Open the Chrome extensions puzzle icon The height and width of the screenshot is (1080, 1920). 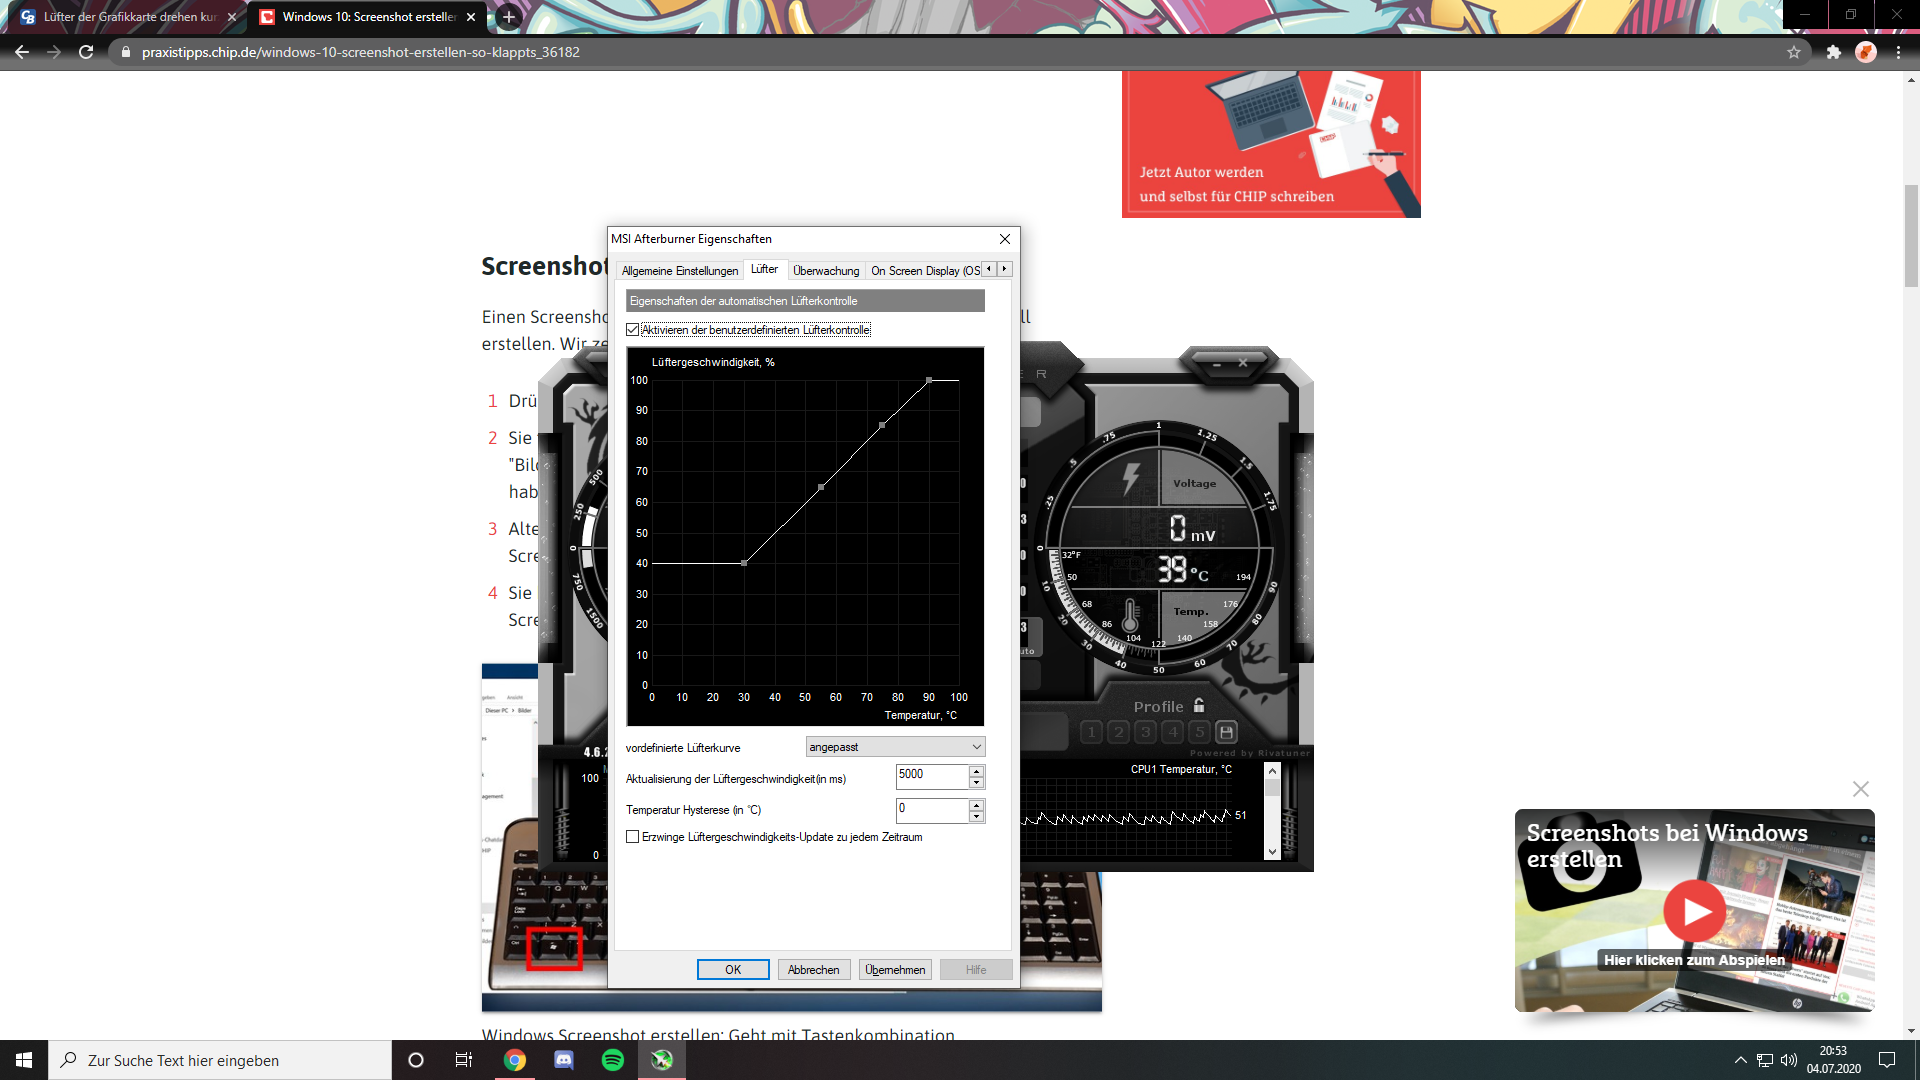[x=1833, y=52]
